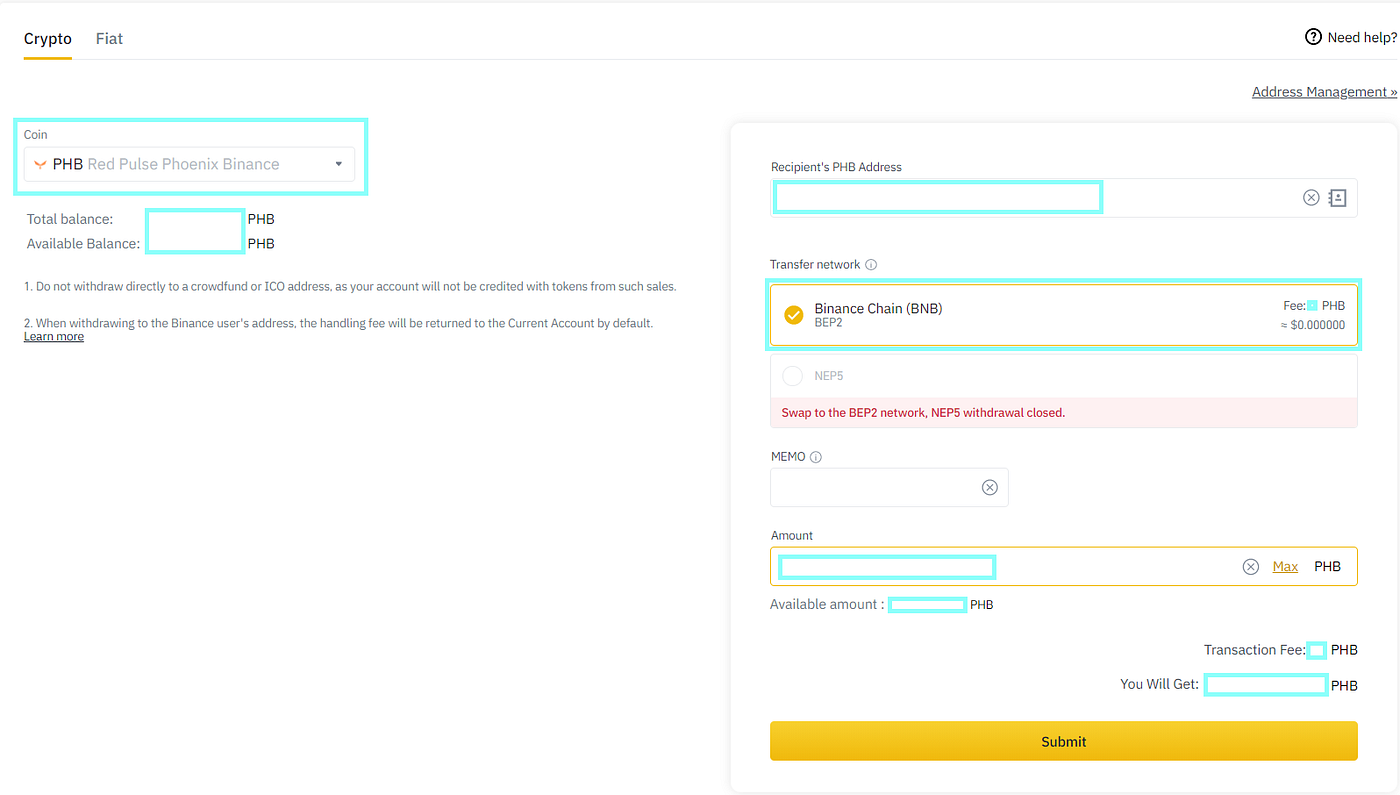The width and height of the screenshot is (1400, 795).
Task: Clear the Amount field with the X icon
Action: (x=1250, y=567)
